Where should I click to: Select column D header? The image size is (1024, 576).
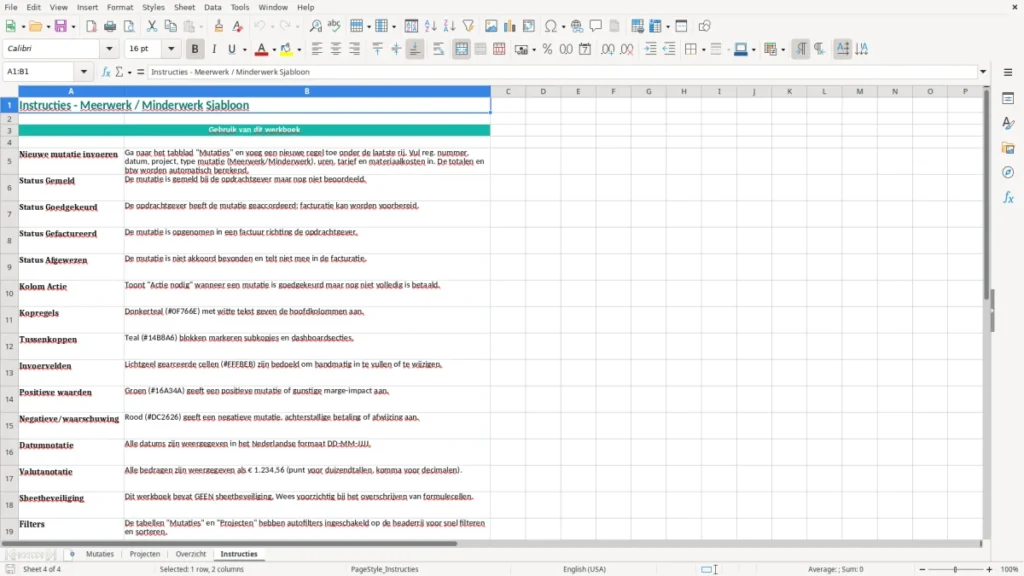pos(543,91)
